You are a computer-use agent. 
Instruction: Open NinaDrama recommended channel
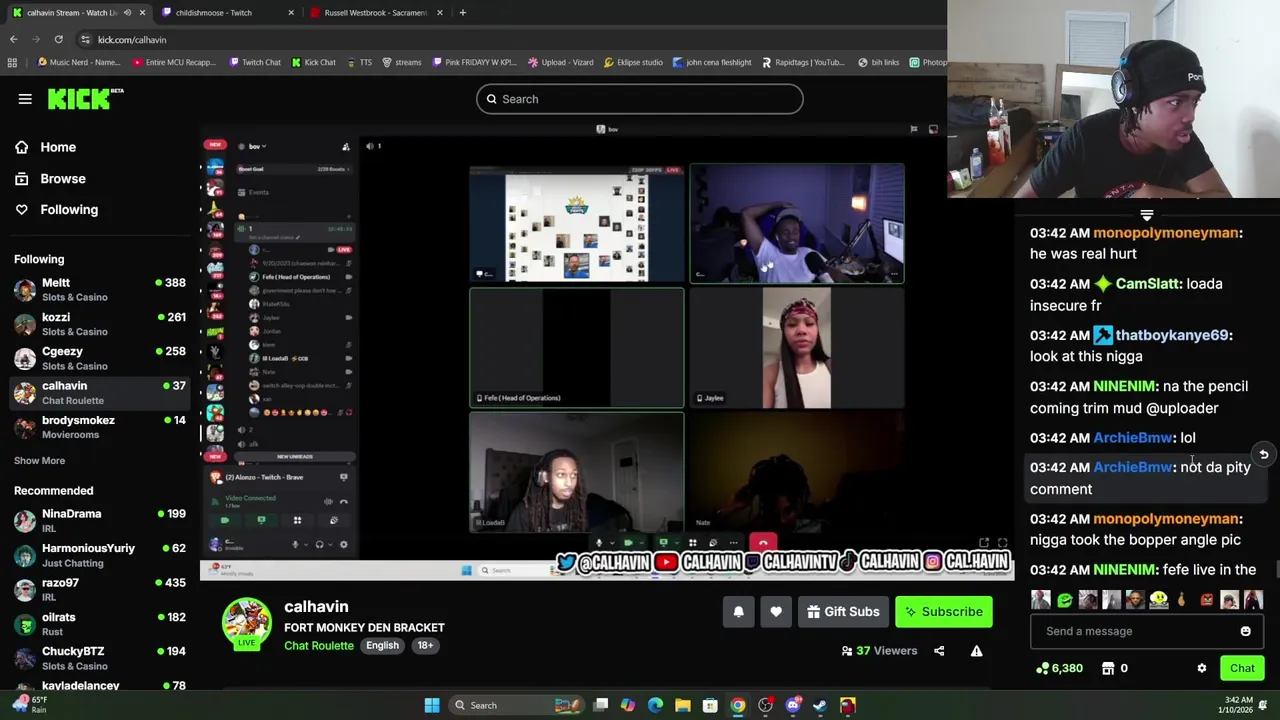tap(100, 520)
